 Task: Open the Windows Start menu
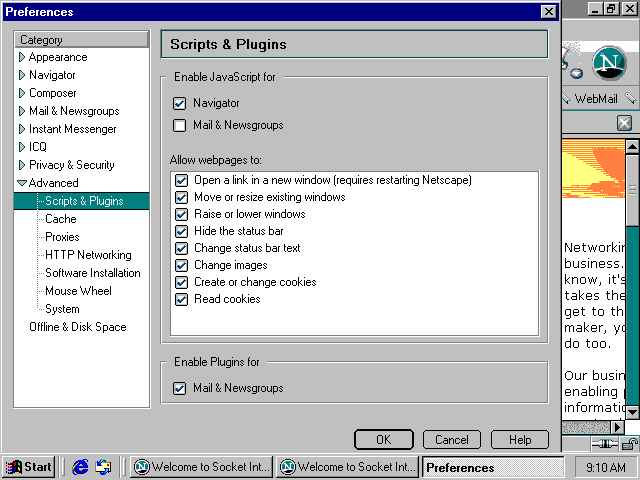point(29,467)
